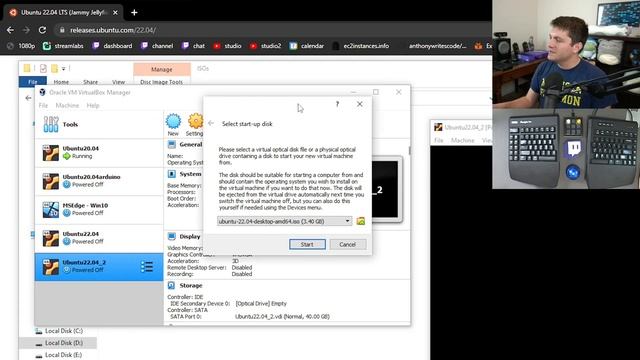640x360 pixels.
Task: Reload the browser page
Action: point(42,30)
